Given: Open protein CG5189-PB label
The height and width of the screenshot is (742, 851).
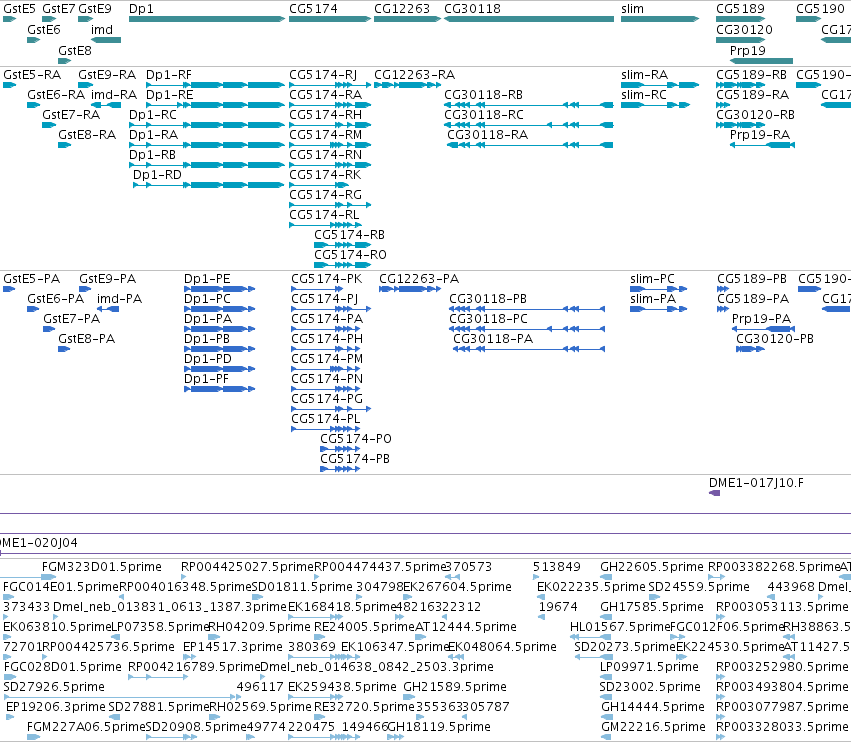Looking at the screenshot, I should [x=752, y=279].
